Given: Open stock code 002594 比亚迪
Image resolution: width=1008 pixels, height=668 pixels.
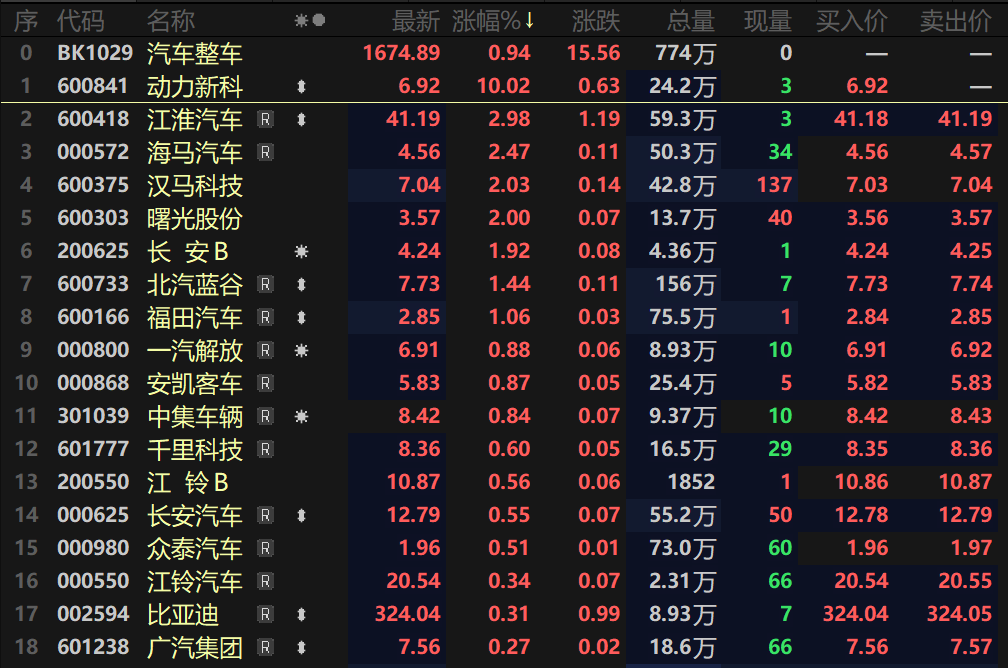Looking at the screenshot, I should [93, 615].
